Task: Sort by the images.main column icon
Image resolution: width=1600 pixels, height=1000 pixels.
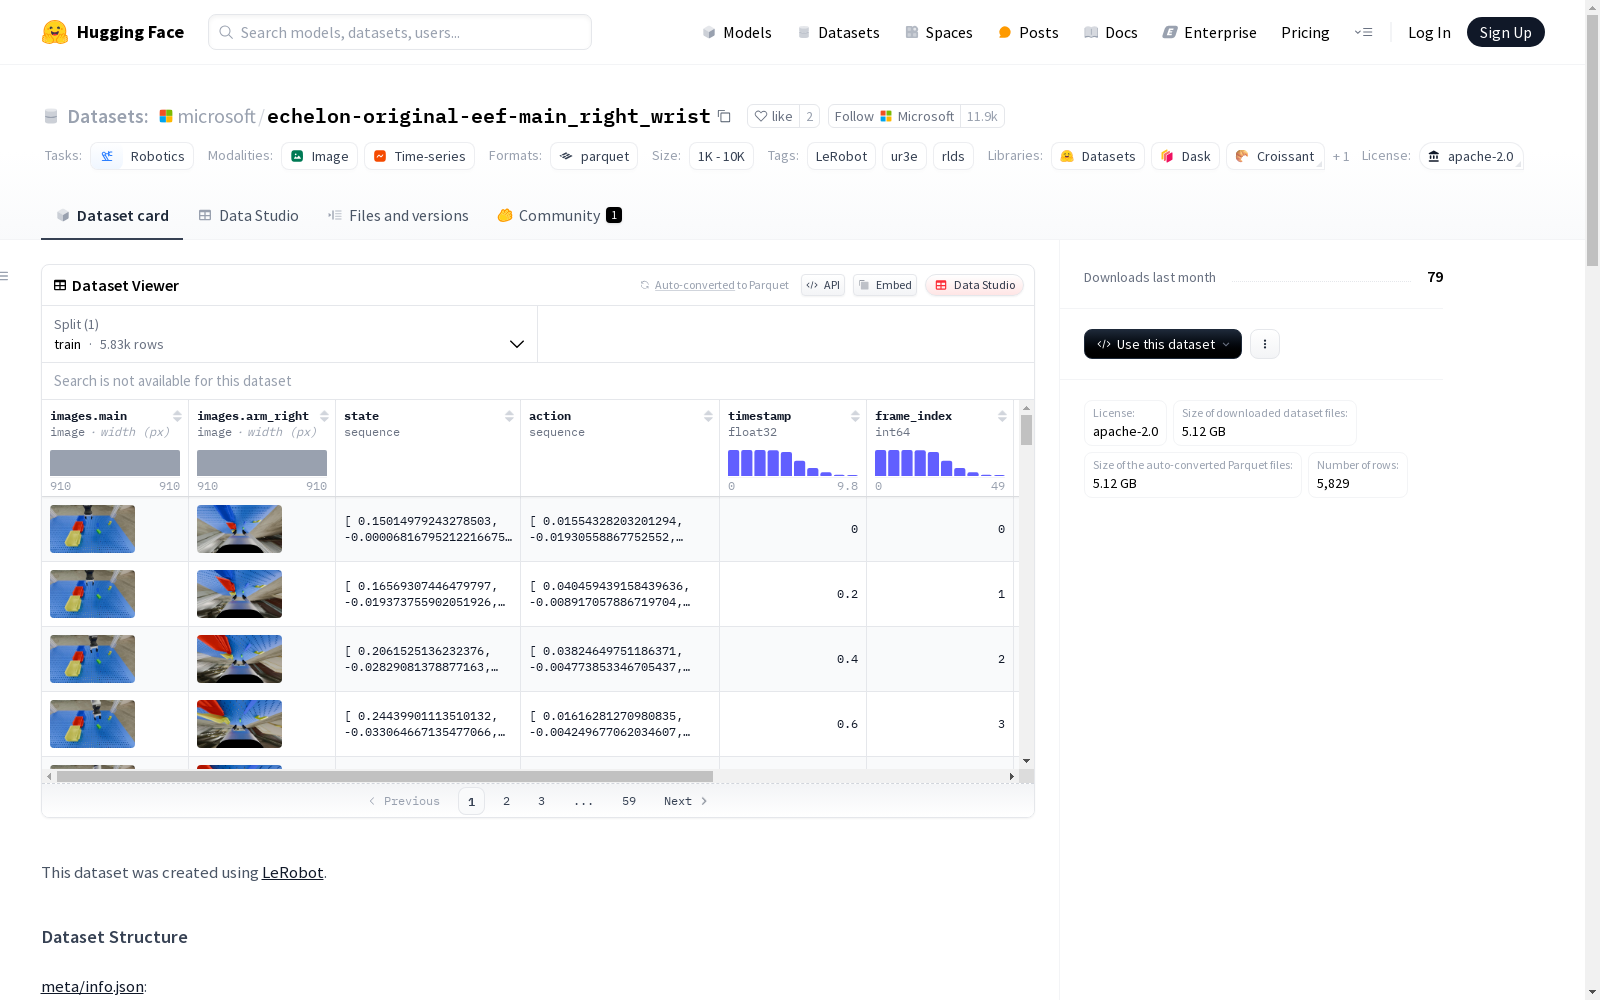Action: [x=177, y=416]
